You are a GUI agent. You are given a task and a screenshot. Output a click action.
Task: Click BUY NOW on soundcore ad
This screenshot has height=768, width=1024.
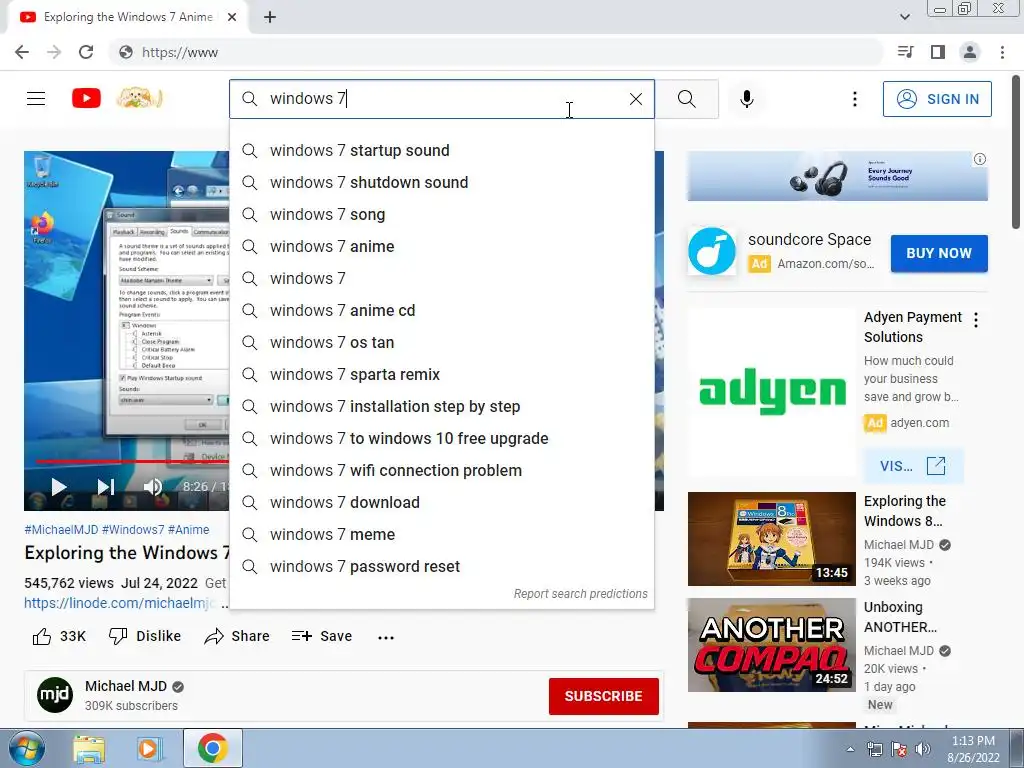tap(938, 253)
